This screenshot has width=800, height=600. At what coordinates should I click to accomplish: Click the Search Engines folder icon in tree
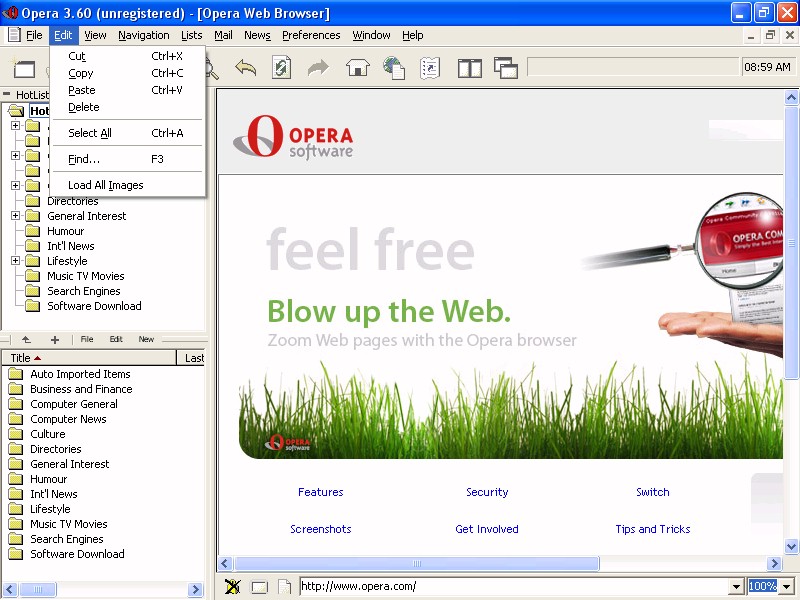pos(33,291)
